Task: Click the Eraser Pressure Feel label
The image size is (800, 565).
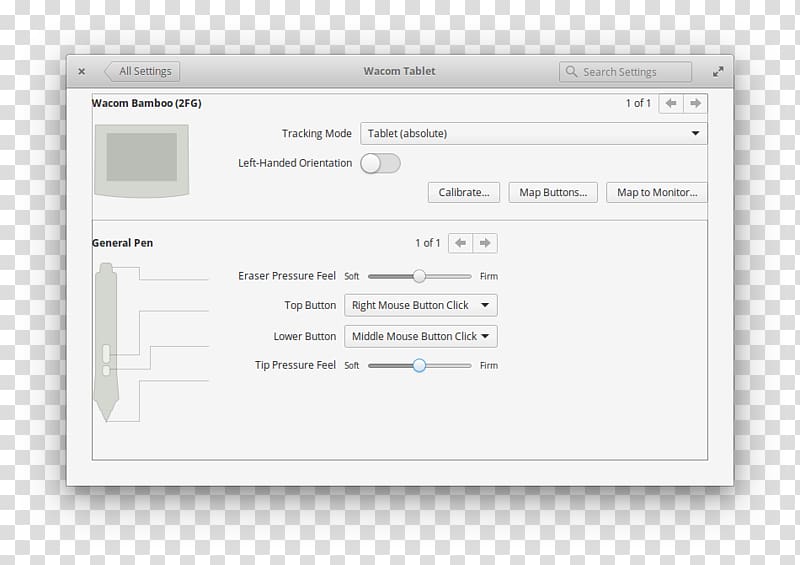Action: (x=287, y=276)
